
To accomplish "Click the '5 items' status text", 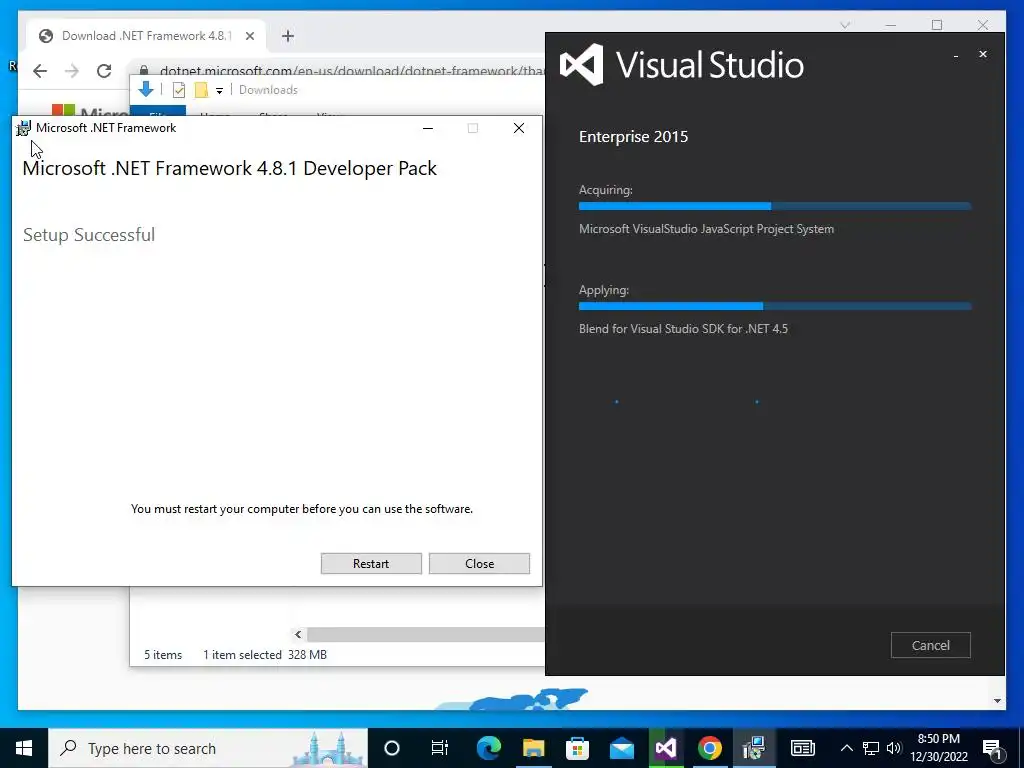I will pos(163,654).
